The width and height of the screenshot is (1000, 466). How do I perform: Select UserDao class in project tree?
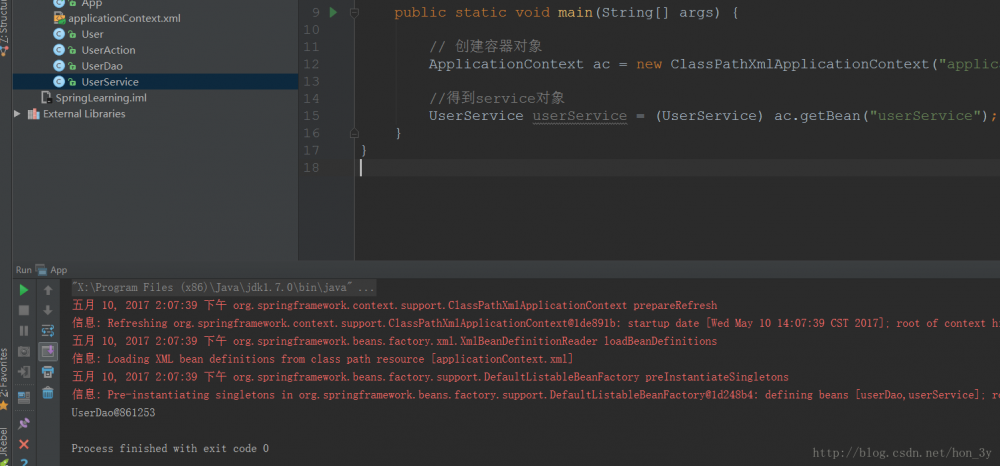101,66
